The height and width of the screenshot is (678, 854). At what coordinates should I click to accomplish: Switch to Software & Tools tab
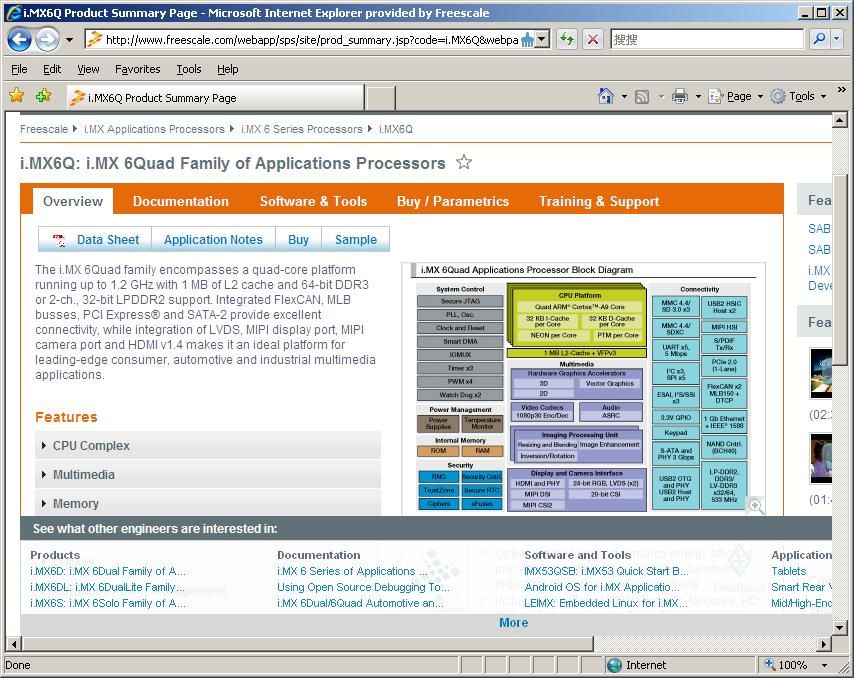[313, 201]
